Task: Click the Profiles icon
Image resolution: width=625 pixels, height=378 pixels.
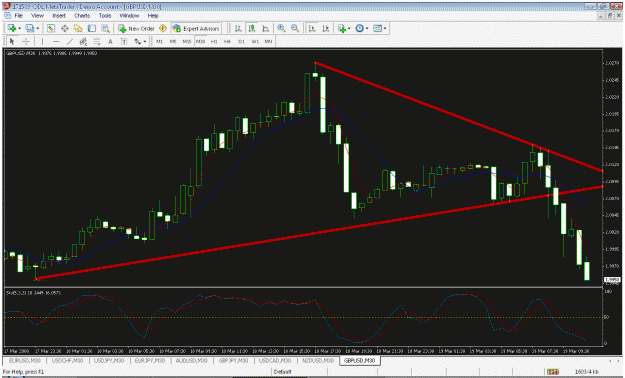Action: pos(29,28)
